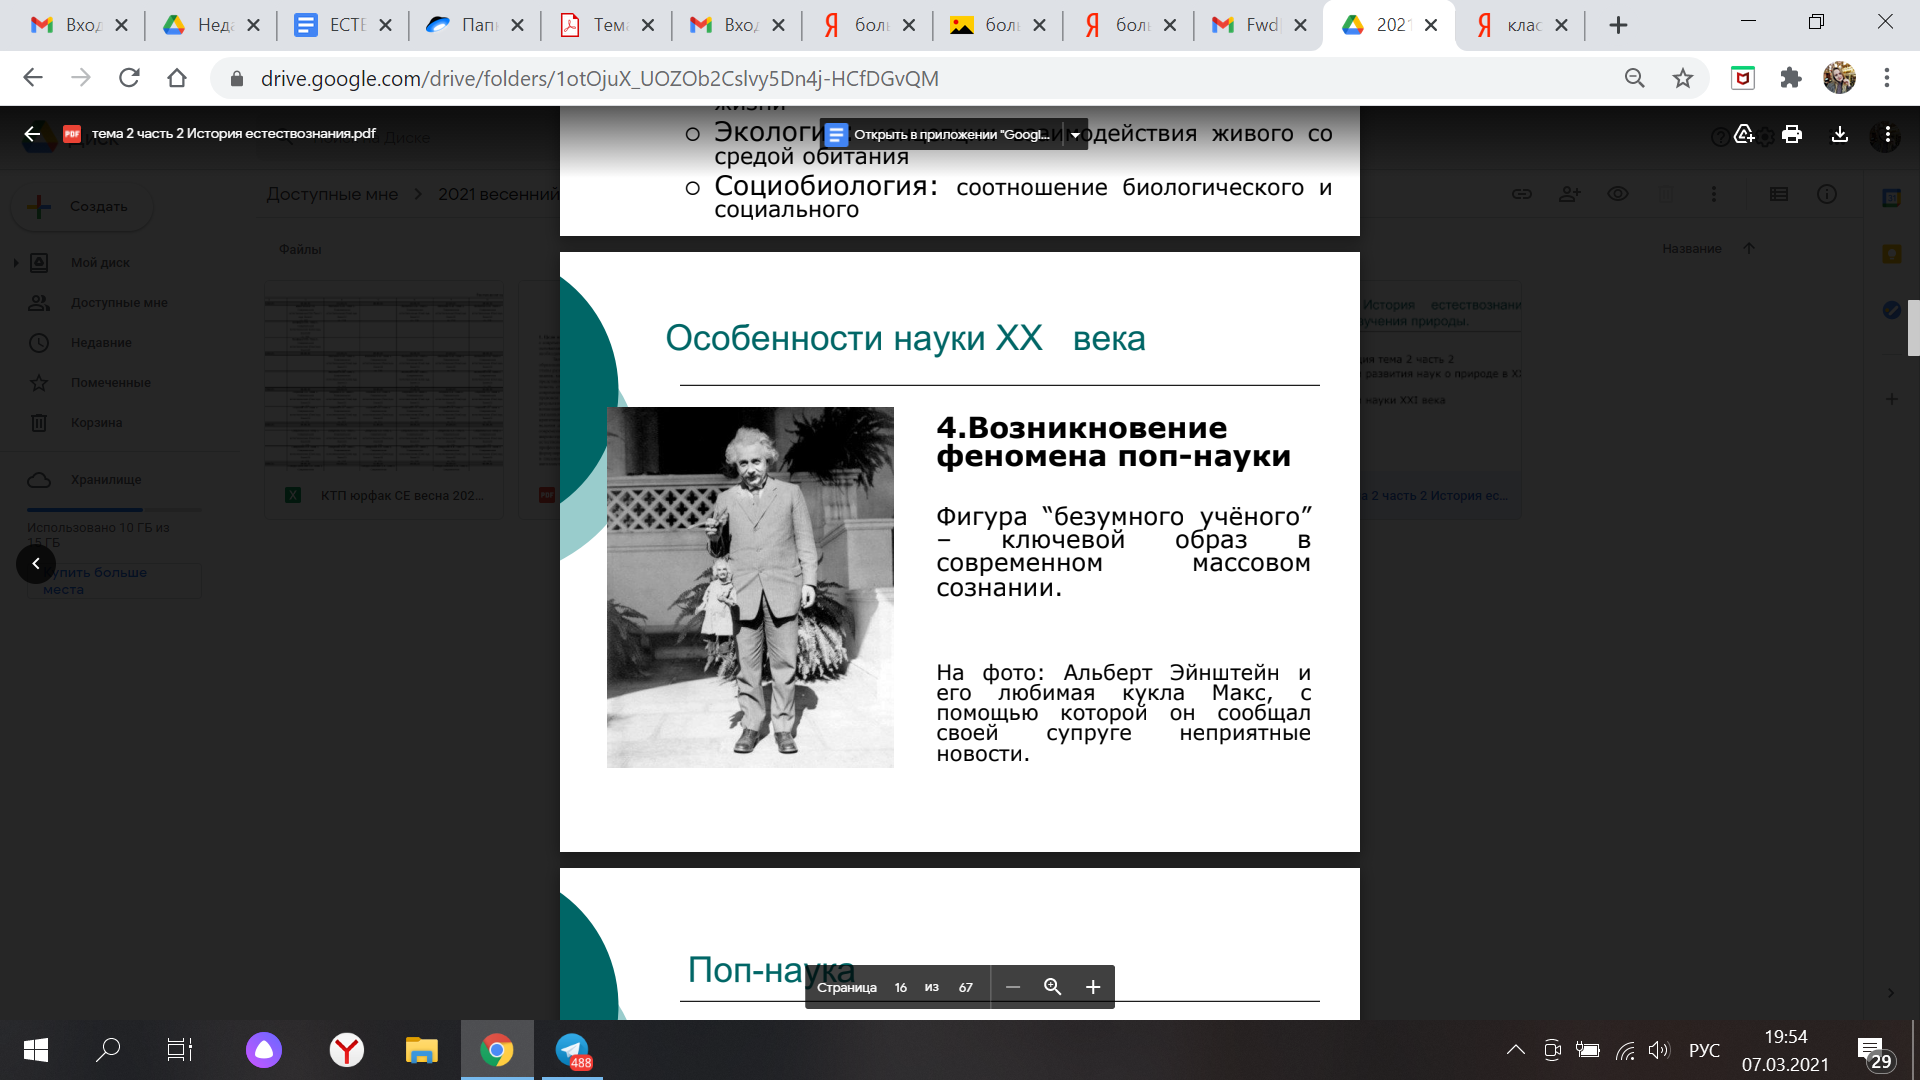The height and width of the screenshot is (1080, 1920).
Task: Open 'Мой диск' in sidebar
Action: tap(100, 263)
